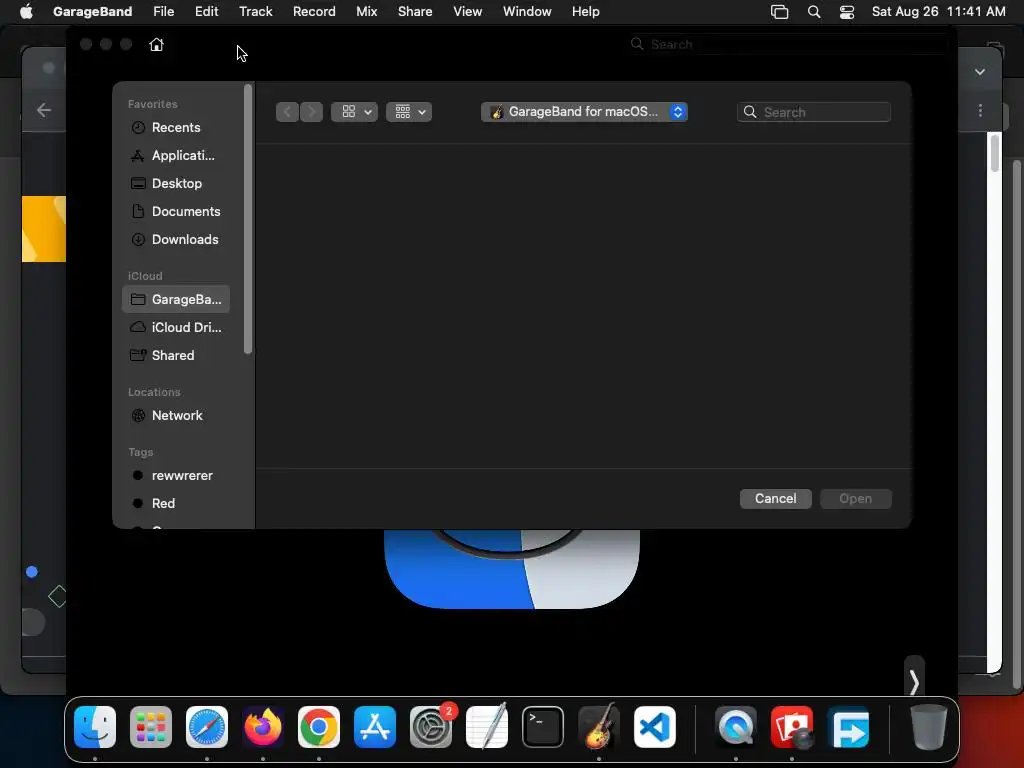
Task: Filter by the Red tag
Action: (175, 504)
